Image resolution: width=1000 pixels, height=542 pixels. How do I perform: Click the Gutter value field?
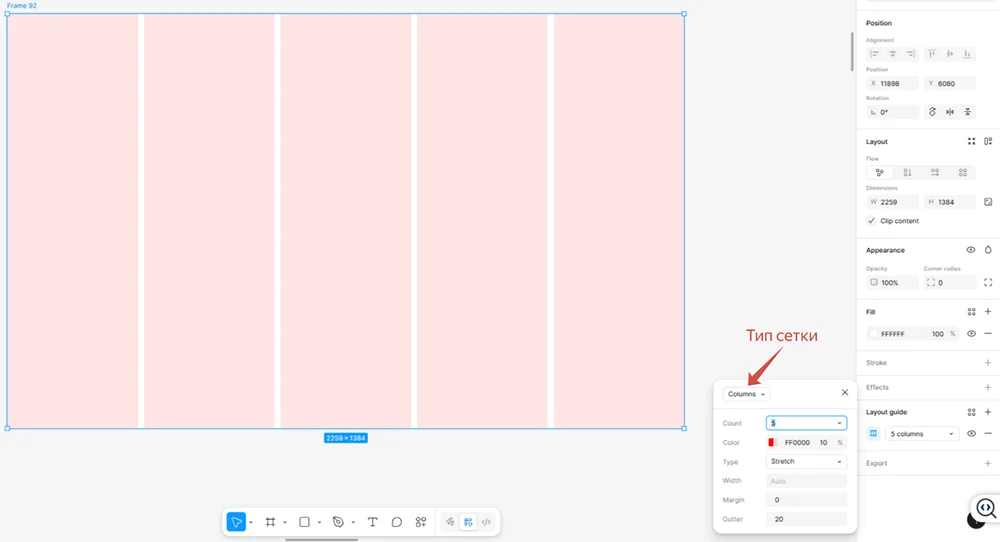coord(806,519)
